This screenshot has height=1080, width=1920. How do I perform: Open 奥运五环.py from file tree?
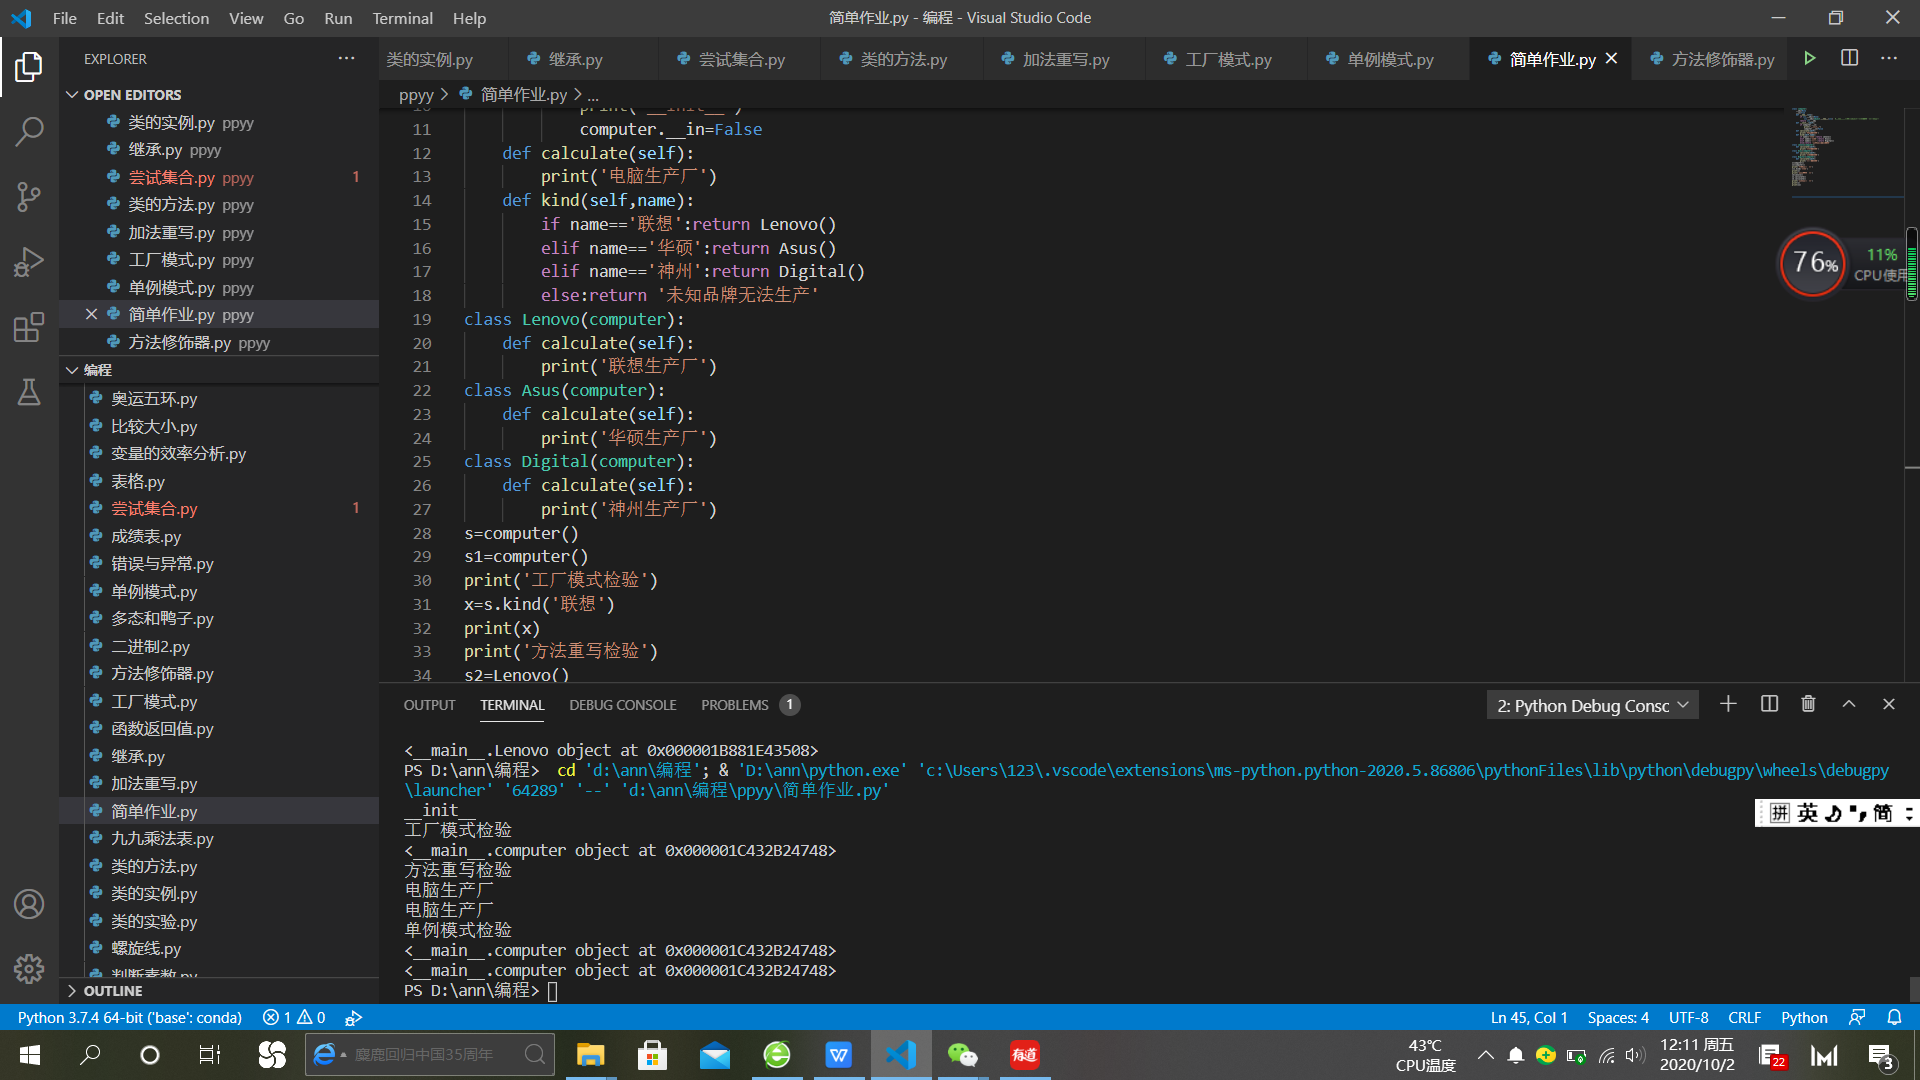point(154,398)
